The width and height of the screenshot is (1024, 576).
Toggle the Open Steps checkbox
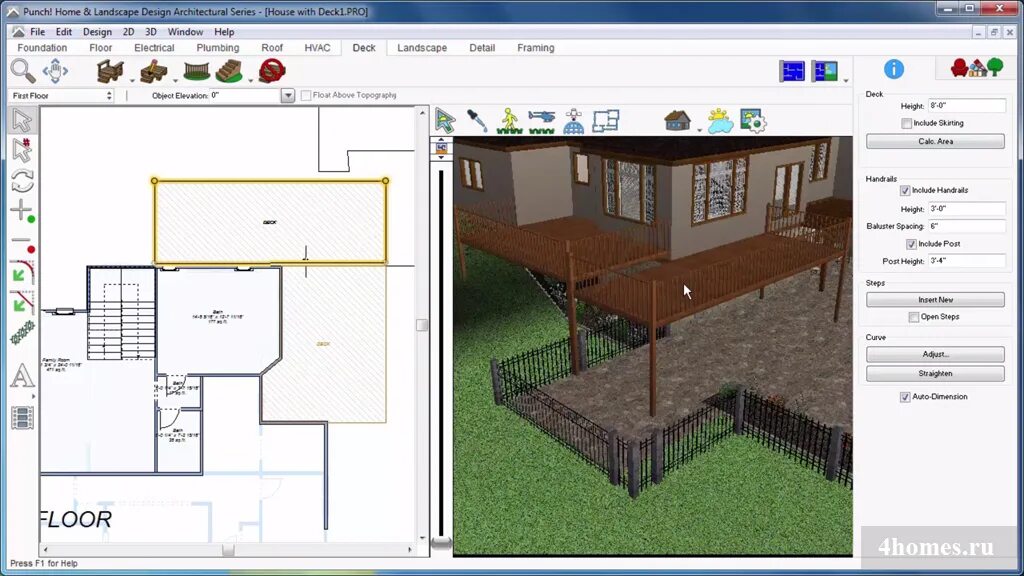pyautogui.click(x=914, y=317)
